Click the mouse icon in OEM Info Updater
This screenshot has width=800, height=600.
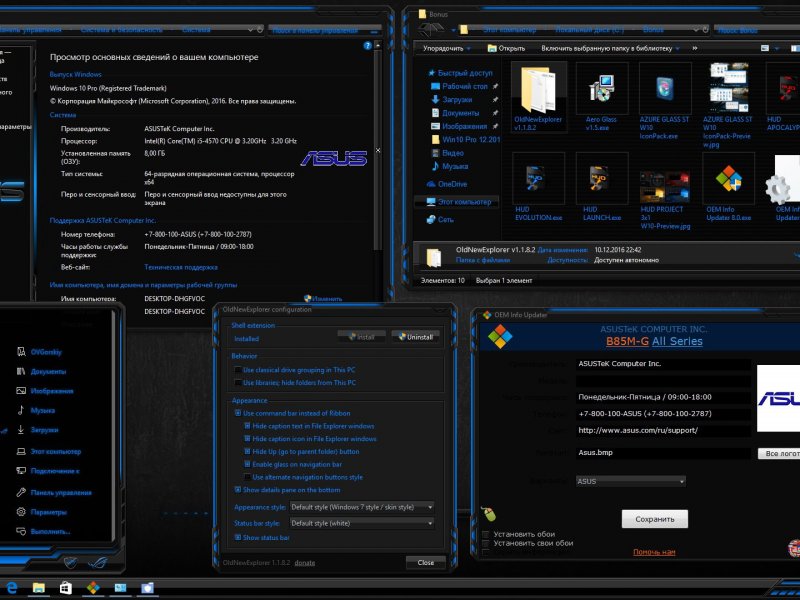coord(488,514)
